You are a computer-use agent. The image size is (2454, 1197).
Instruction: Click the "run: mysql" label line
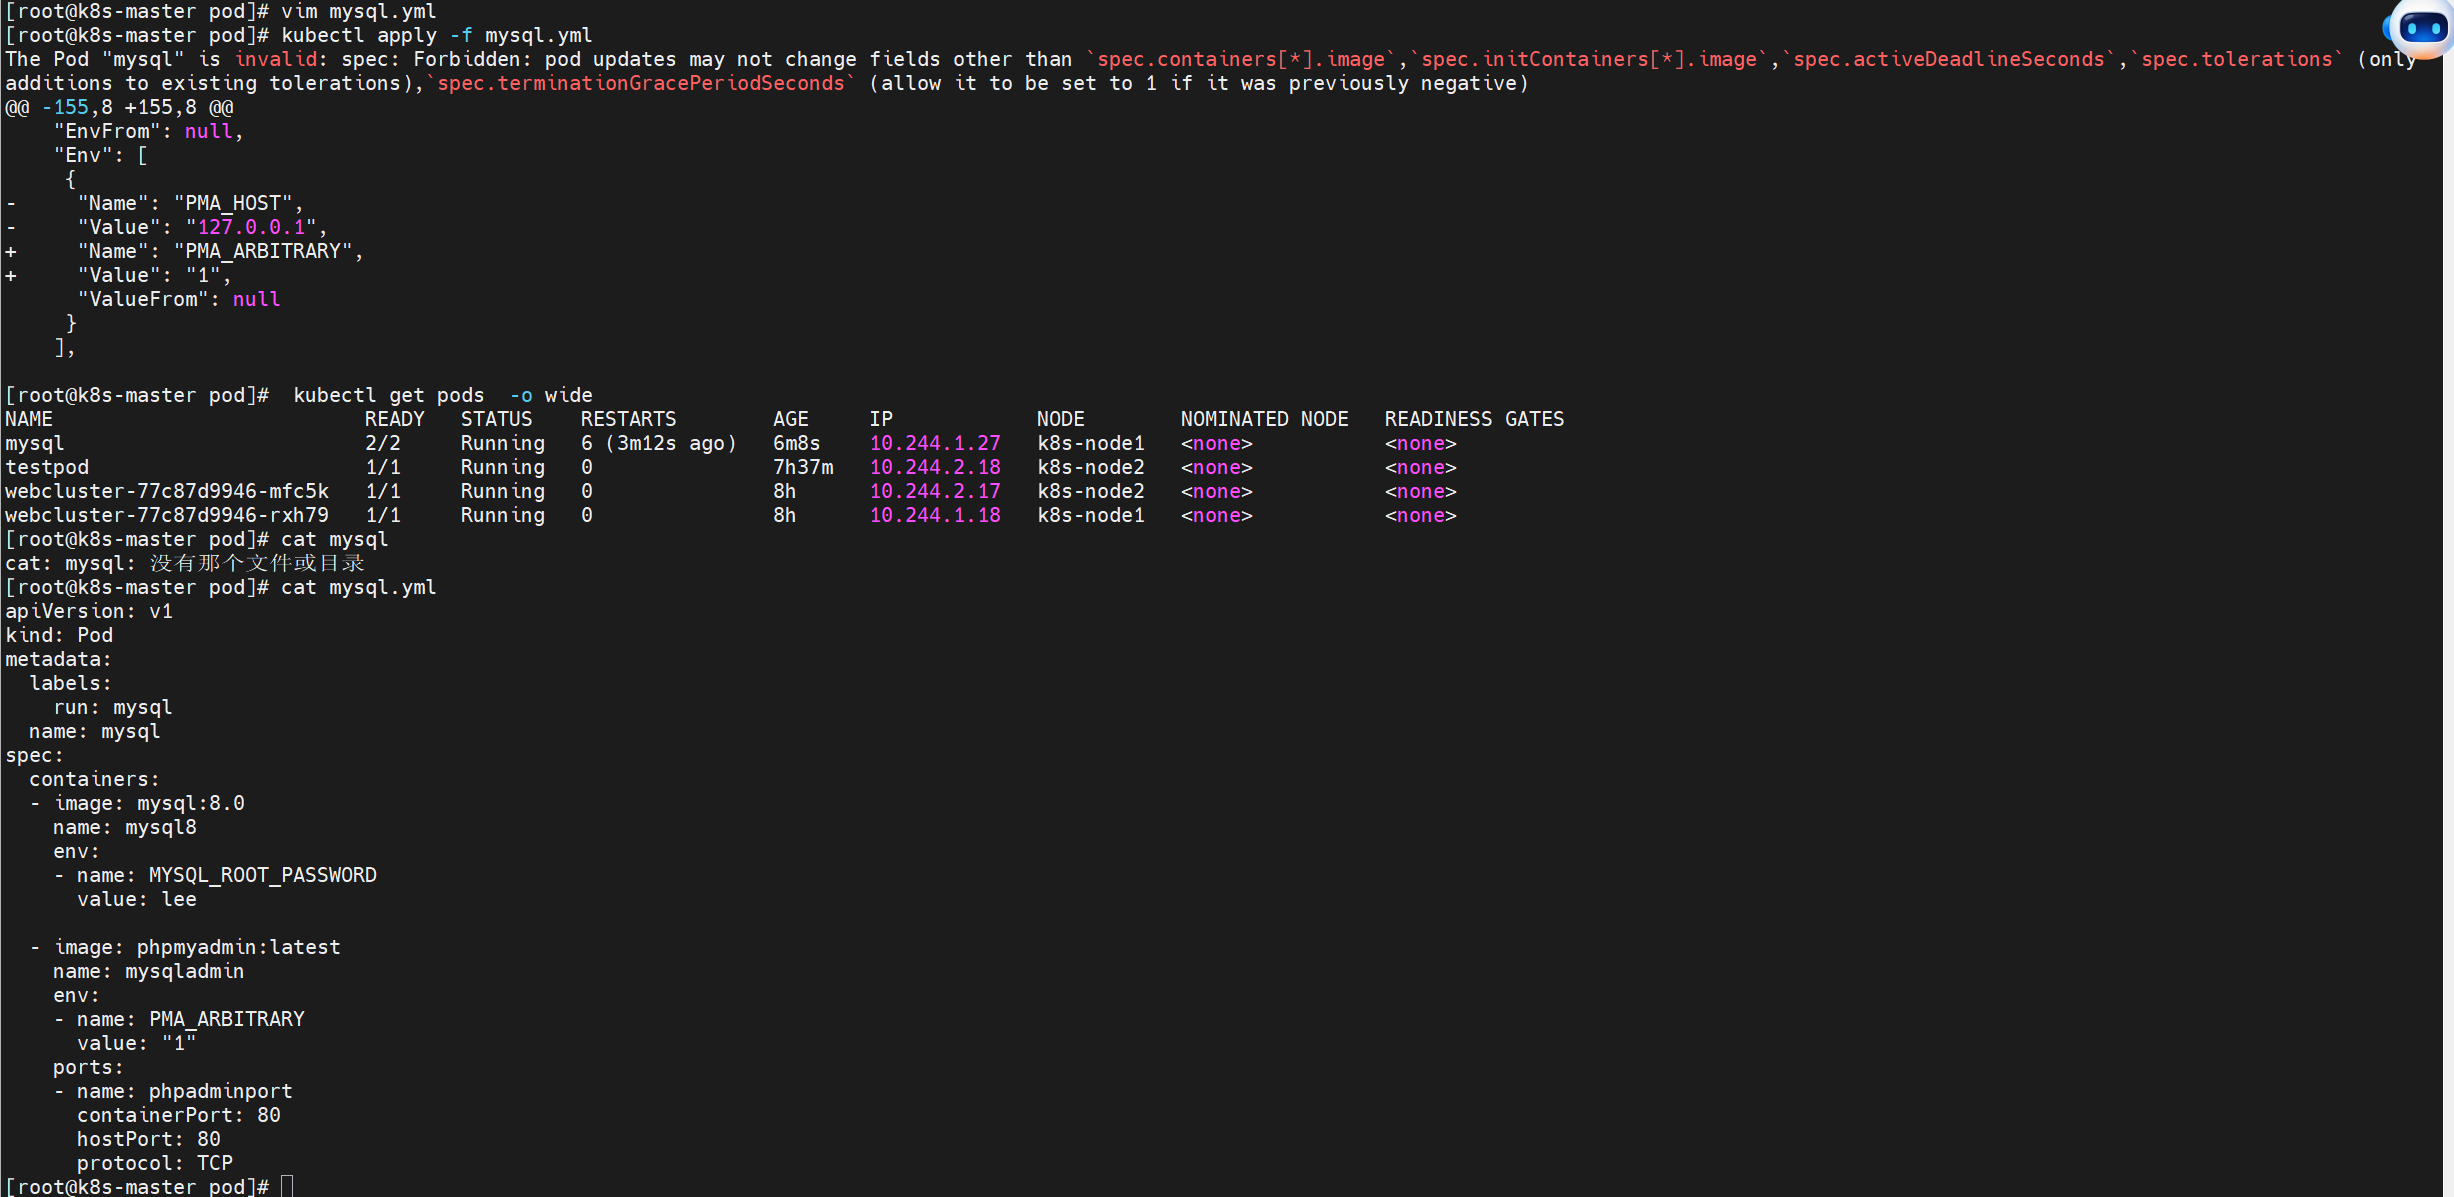tap(113, 707)
